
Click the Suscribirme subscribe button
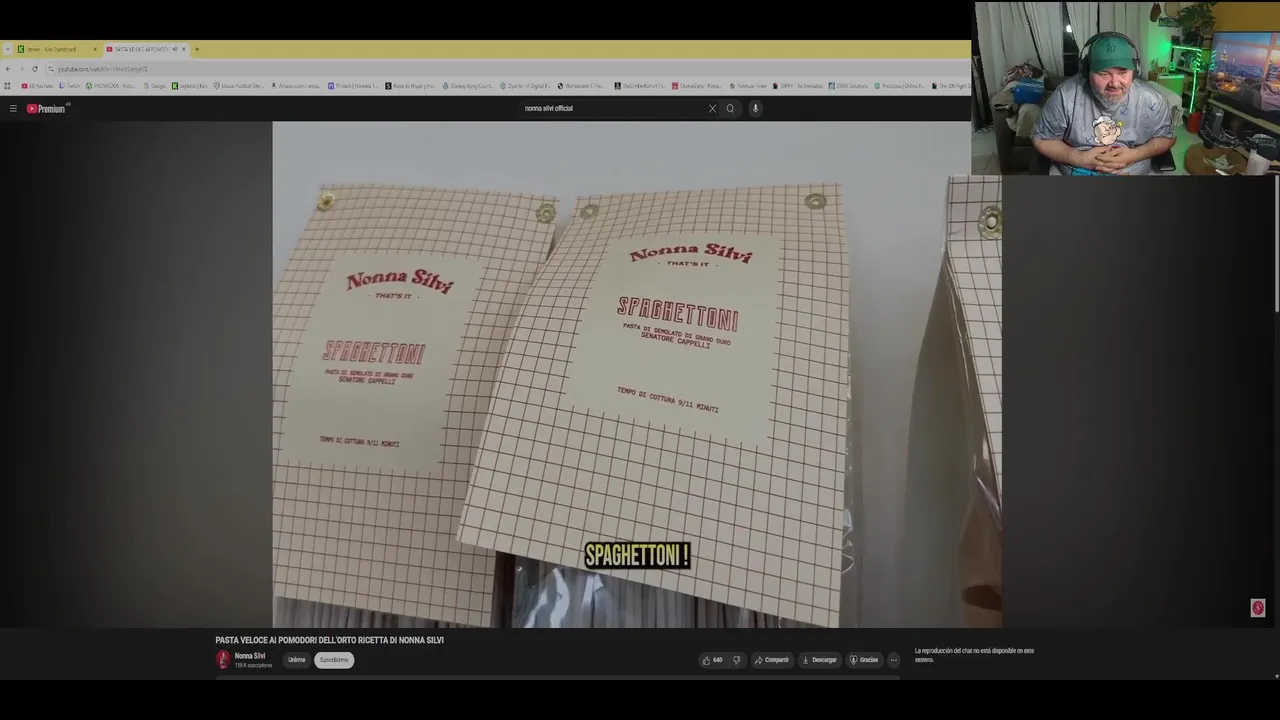[334, 660]
